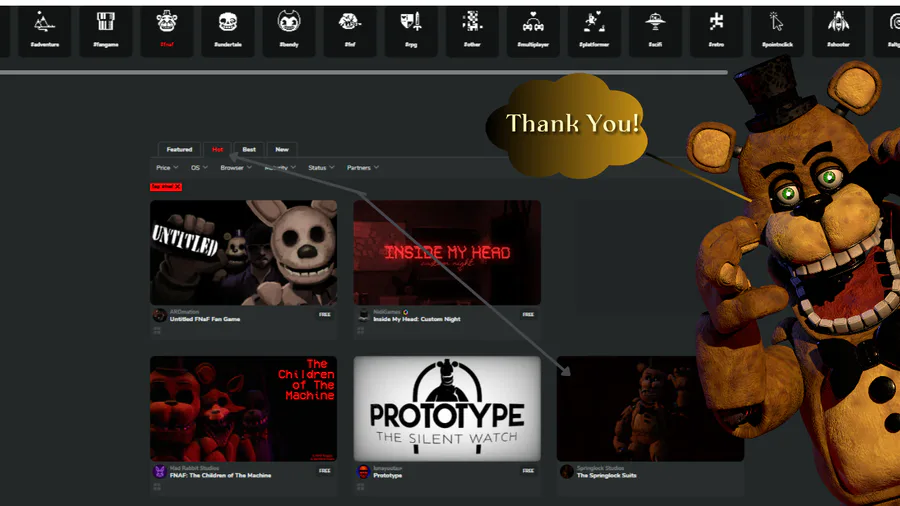Switch to the Featured tab
The image size is (900, 506).
pos(179,149)
